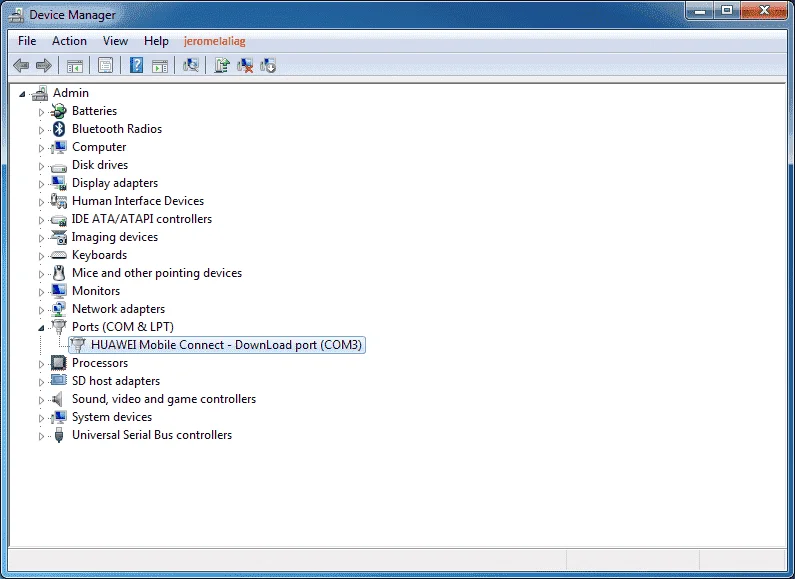Expand the Disk drives node arrow

click(x=41, y=166)
